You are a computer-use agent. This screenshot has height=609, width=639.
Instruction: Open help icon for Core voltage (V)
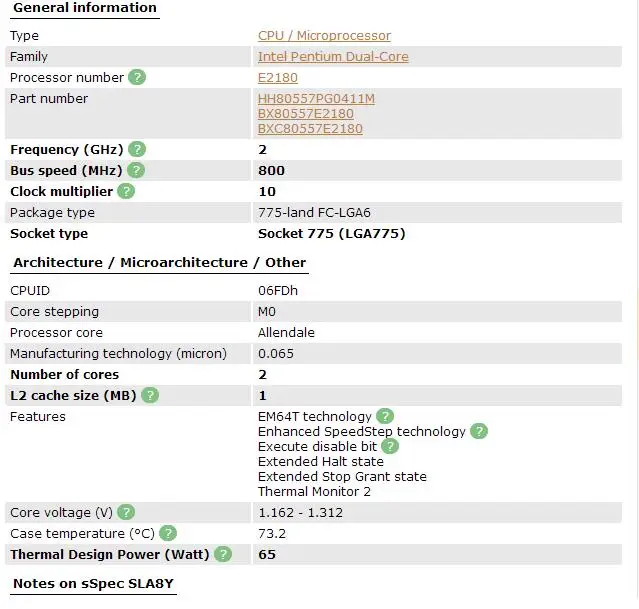click(126, 512)
